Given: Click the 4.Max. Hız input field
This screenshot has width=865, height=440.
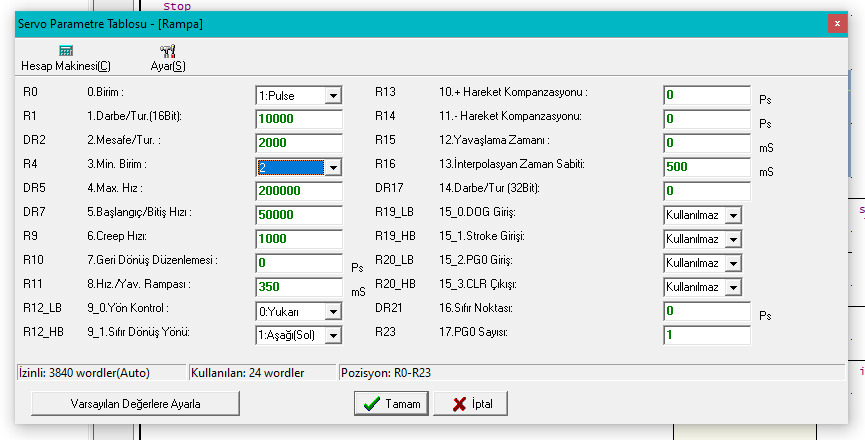Looking at the screenshot, I should 299,191.
